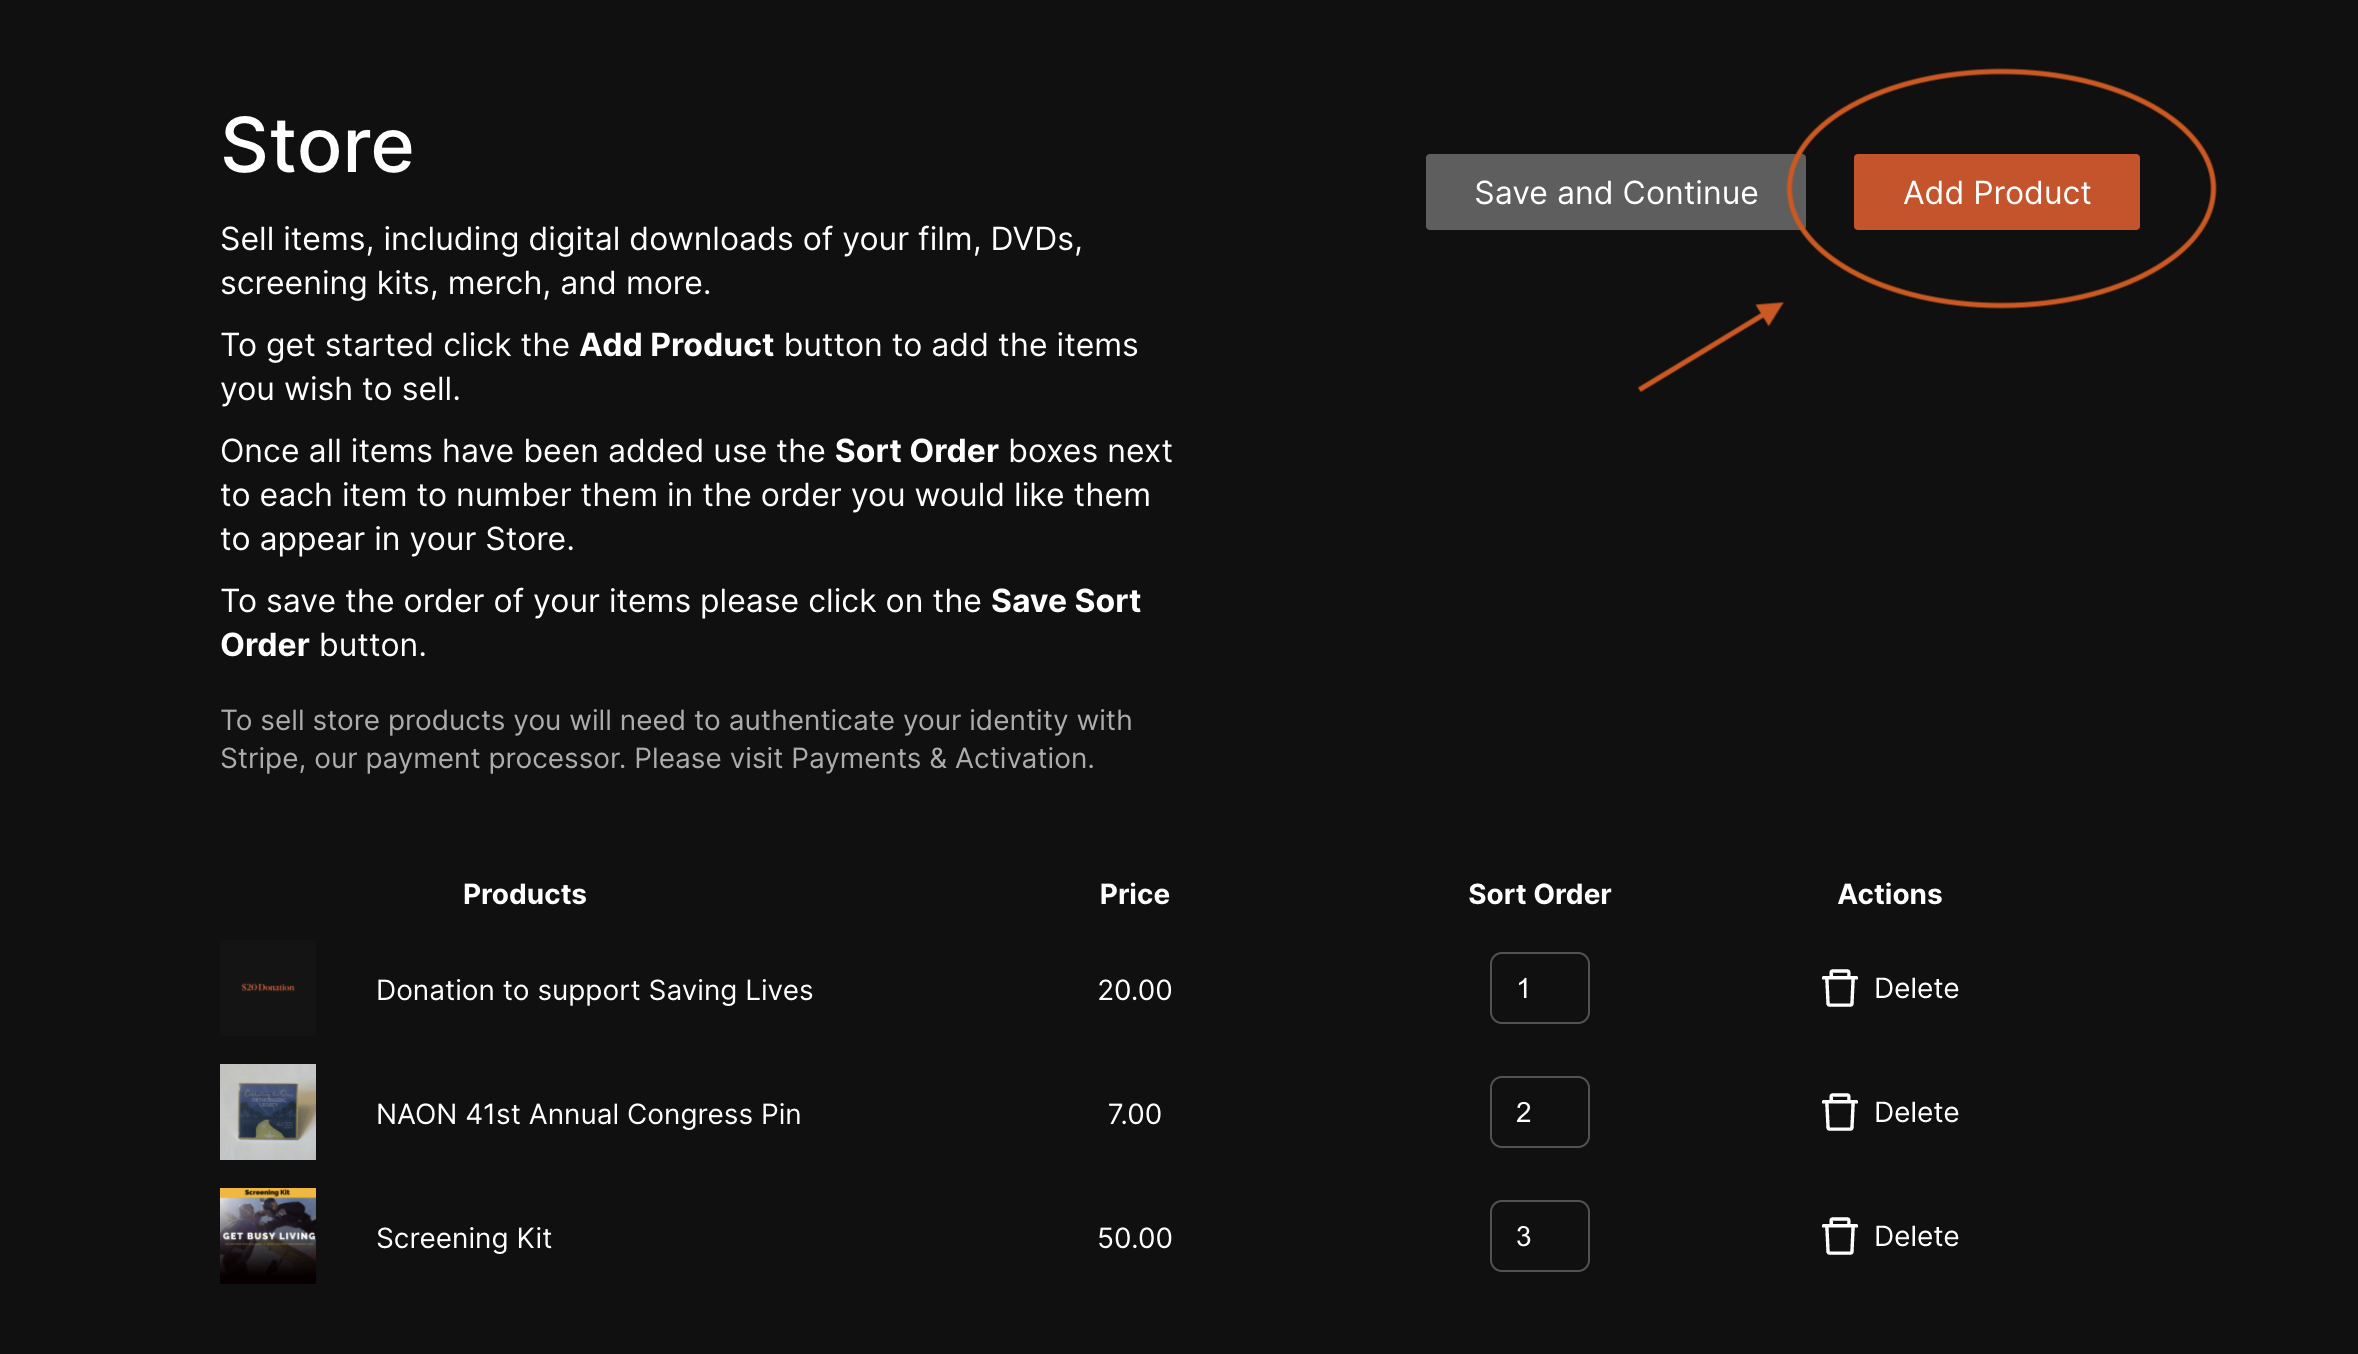
Task: Open the Screening Kit product name
Action: pos(464,1238)
